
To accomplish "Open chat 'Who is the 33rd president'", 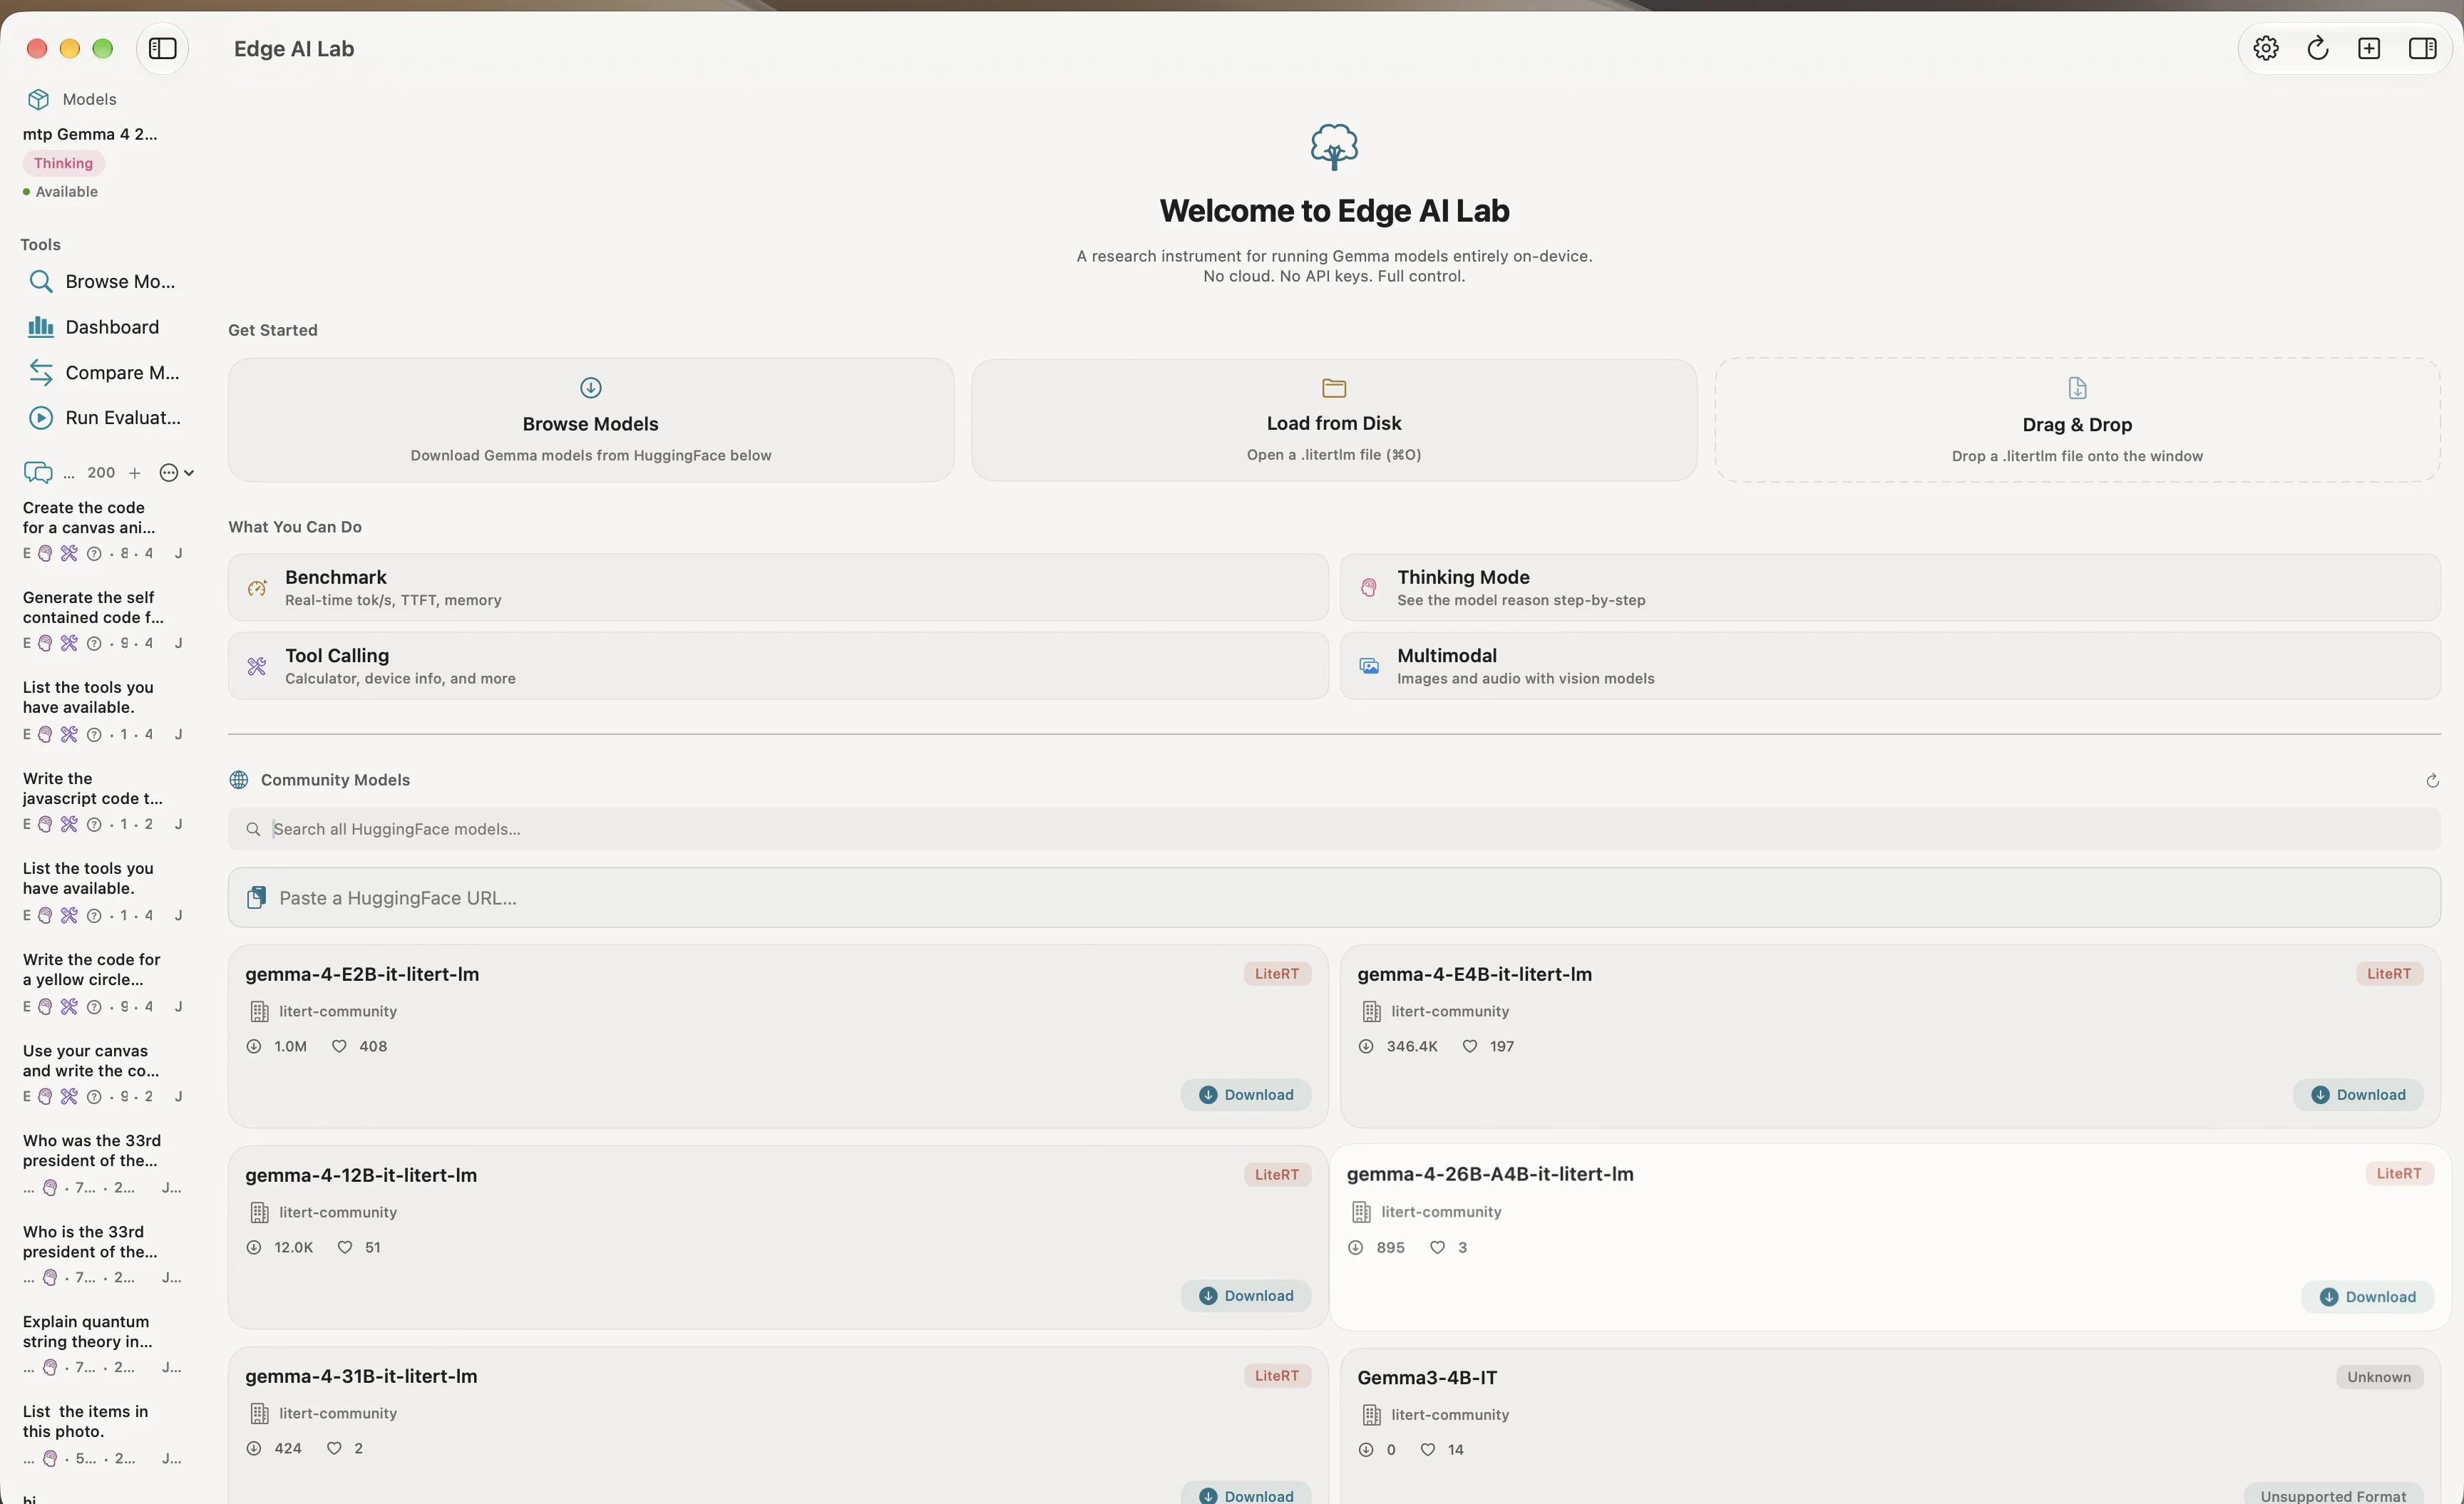I will (102, 1253).
